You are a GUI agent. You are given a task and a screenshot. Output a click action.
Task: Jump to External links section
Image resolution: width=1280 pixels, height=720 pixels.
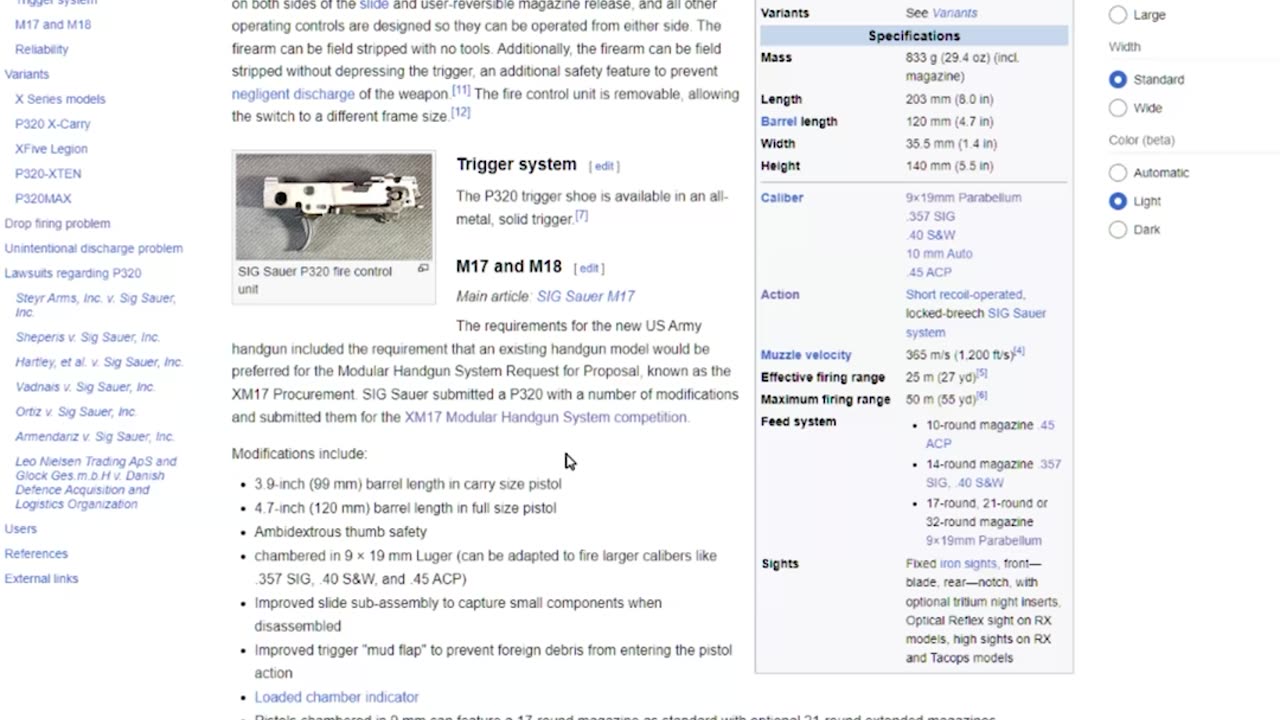point(41,579)
